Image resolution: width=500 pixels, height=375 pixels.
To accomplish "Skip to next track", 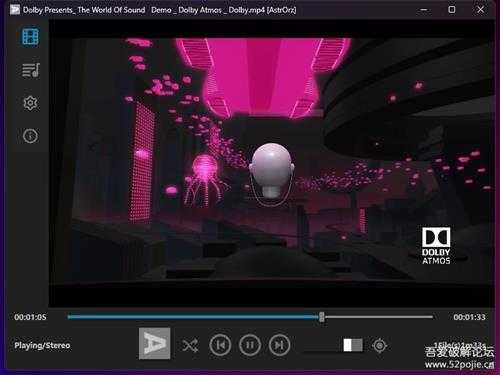I will (279, 345).
